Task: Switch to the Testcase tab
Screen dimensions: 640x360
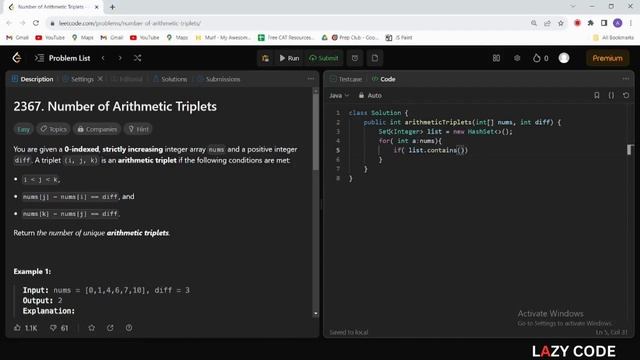Action: tap(346, 79)
